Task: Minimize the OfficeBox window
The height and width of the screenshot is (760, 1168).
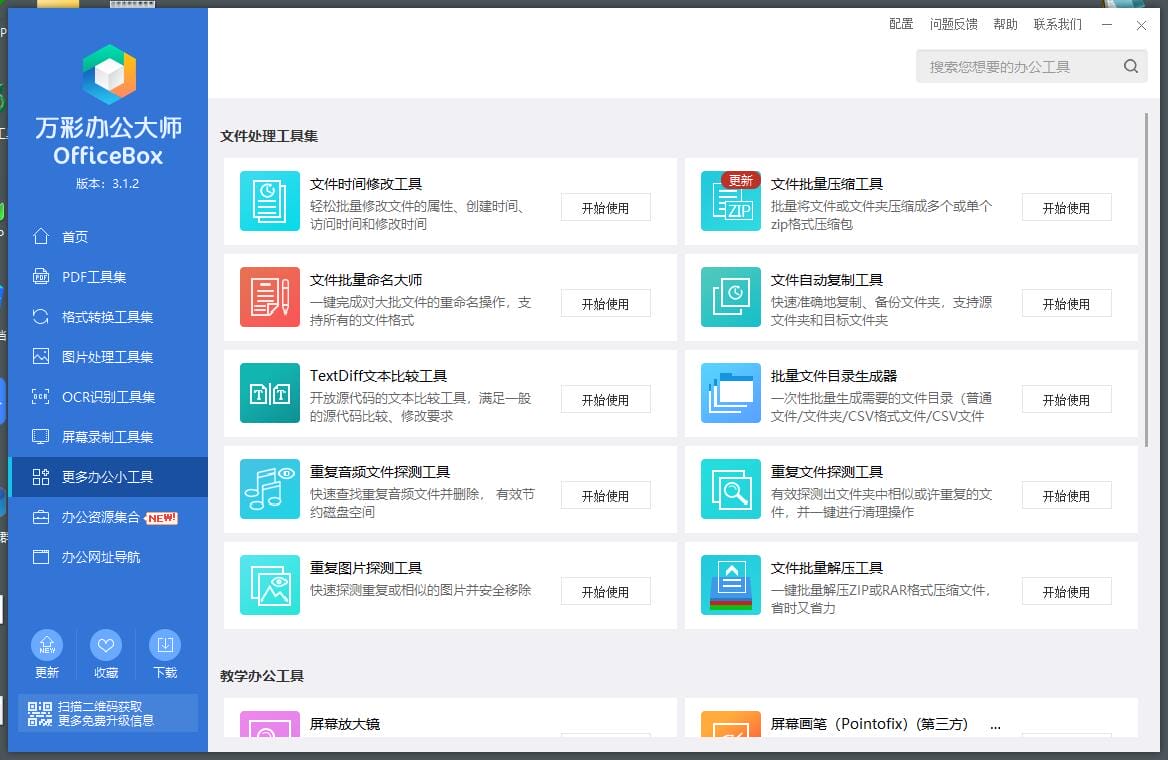Action: coord(1107,25)
